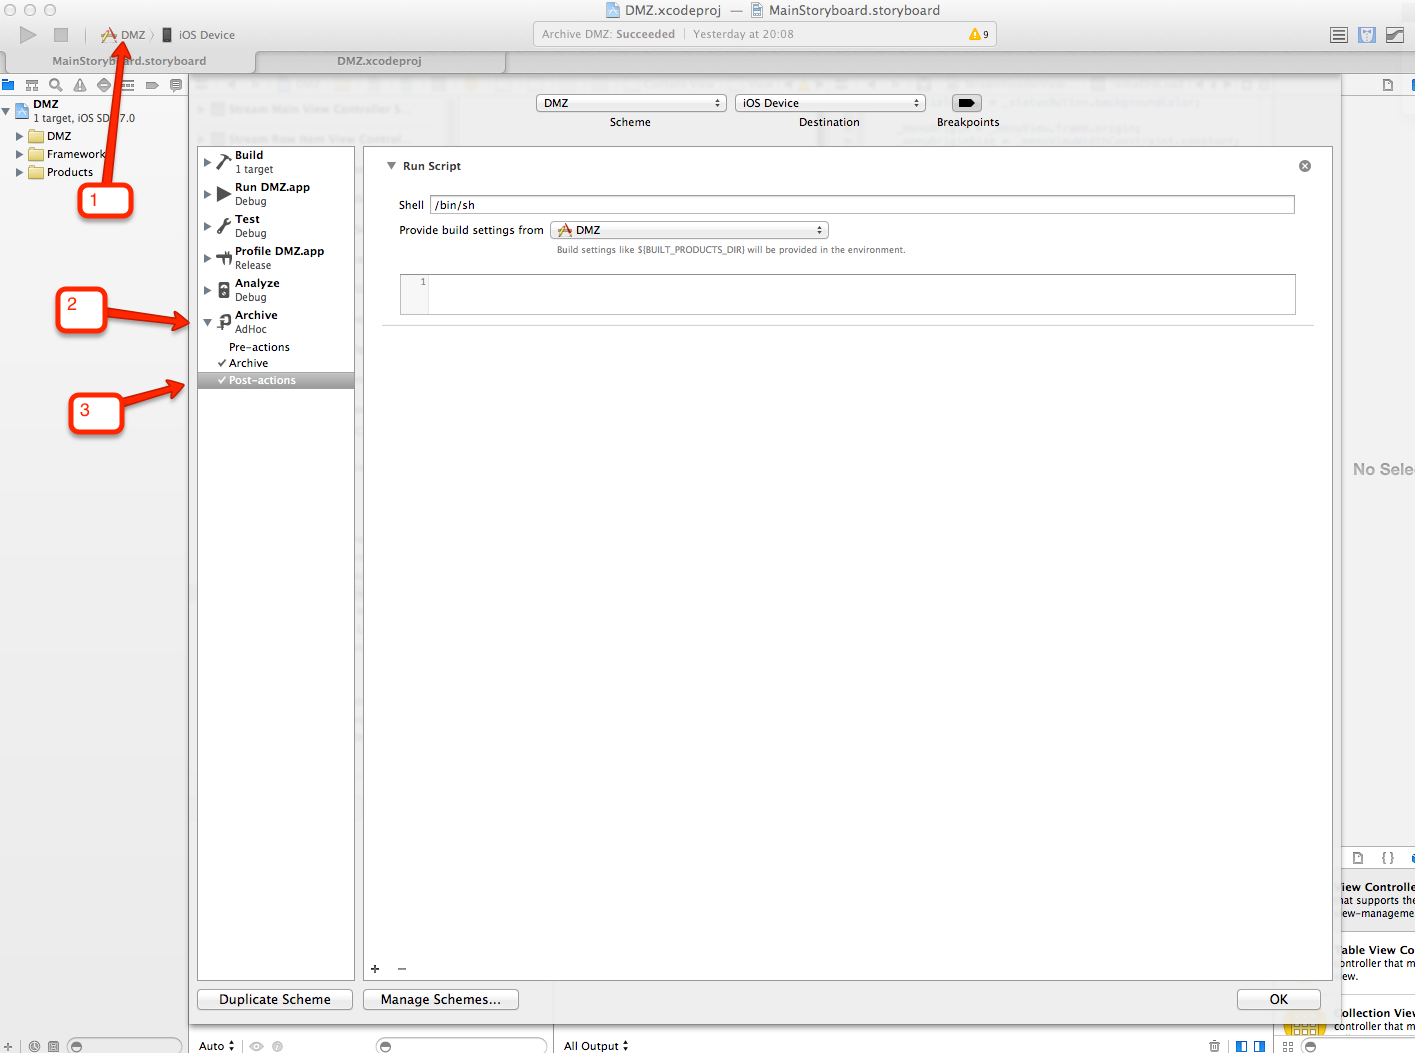Viewport: 1415px width, 1053px height.
Task: Expand the Analyze scheme action
Action: [x=208, y=290]
